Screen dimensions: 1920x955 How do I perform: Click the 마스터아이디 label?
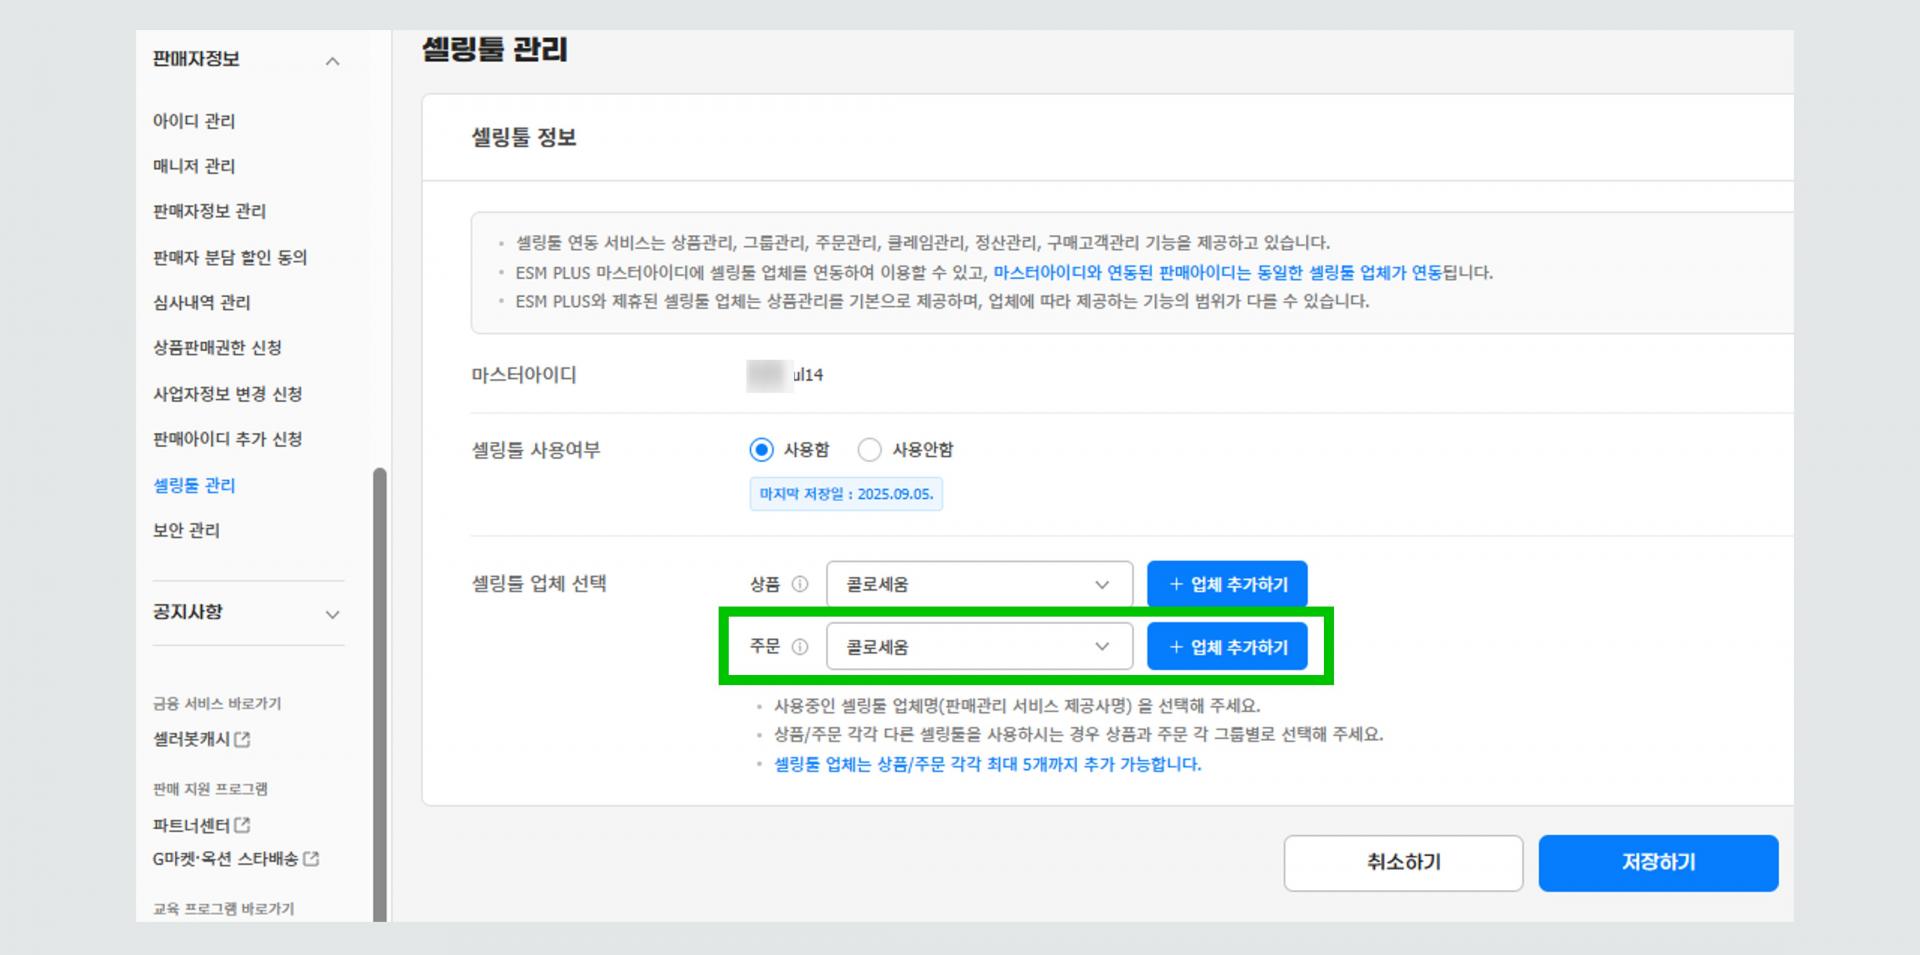pos(524,375)
